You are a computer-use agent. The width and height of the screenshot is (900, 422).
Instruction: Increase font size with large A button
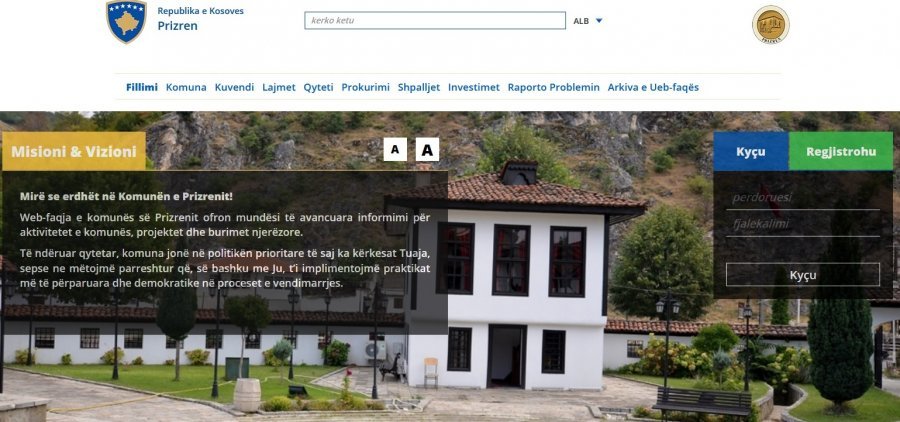pos(427,149)
